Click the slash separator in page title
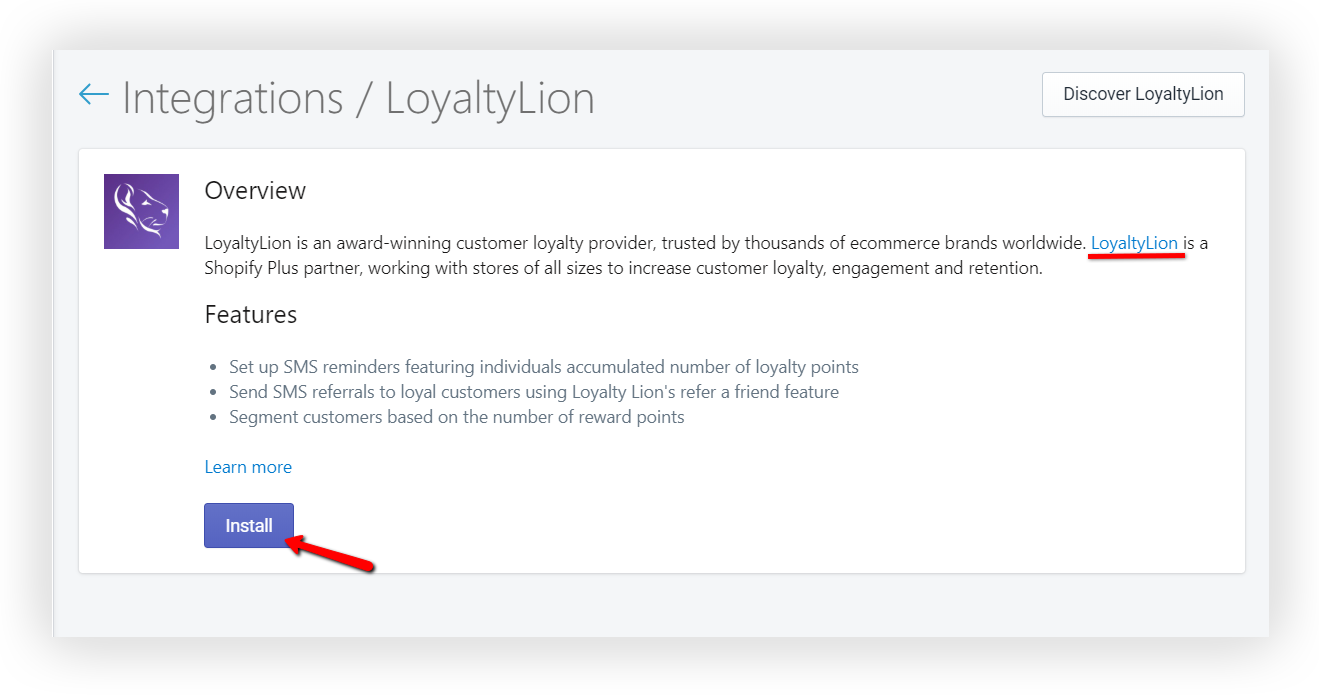This screenshot has height=697, width=1319. [x=365, y=98]
